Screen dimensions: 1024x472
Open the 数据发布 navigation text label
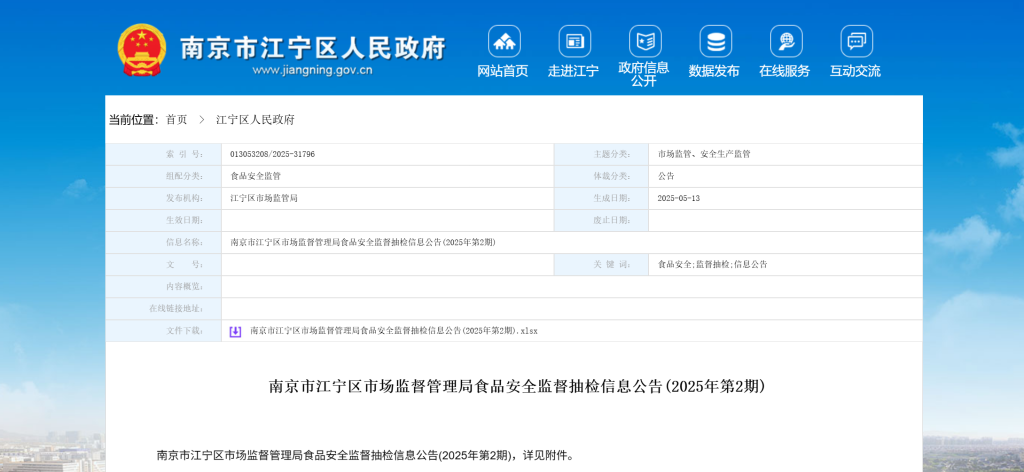pyautogui.click(x=714, y=71)
